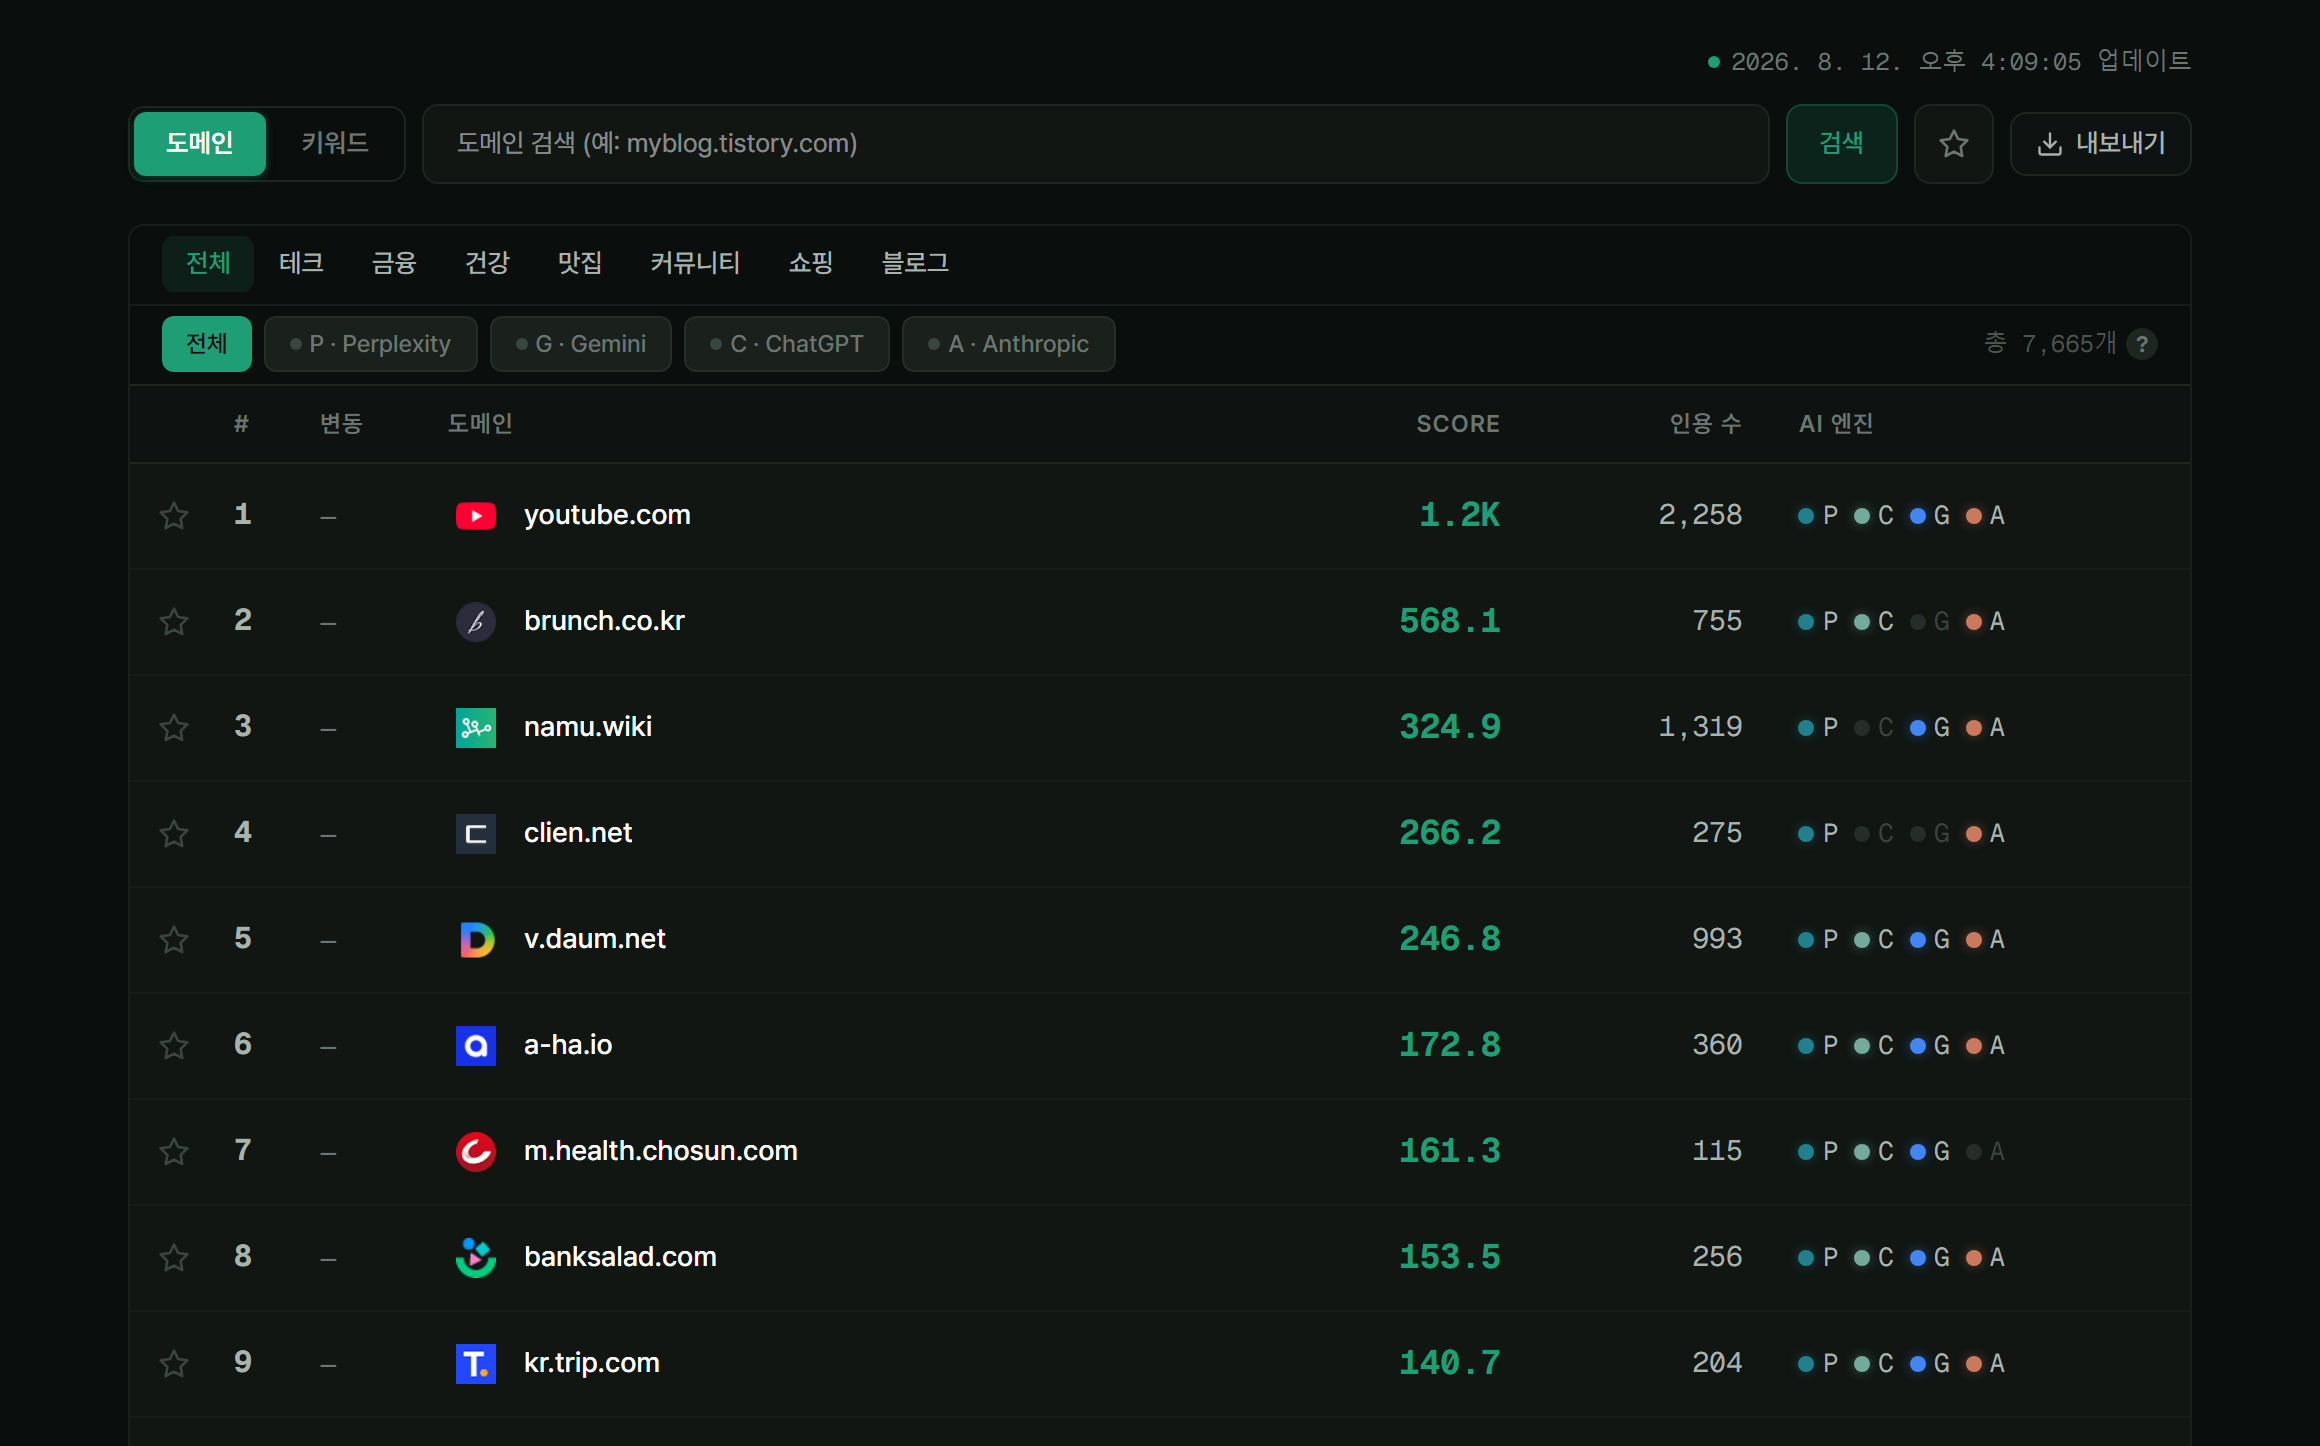The height and width of the screenshot is (1446, 2320).
Task: Favorite the a-ha.io row star
Action: tap(174, 1045)
